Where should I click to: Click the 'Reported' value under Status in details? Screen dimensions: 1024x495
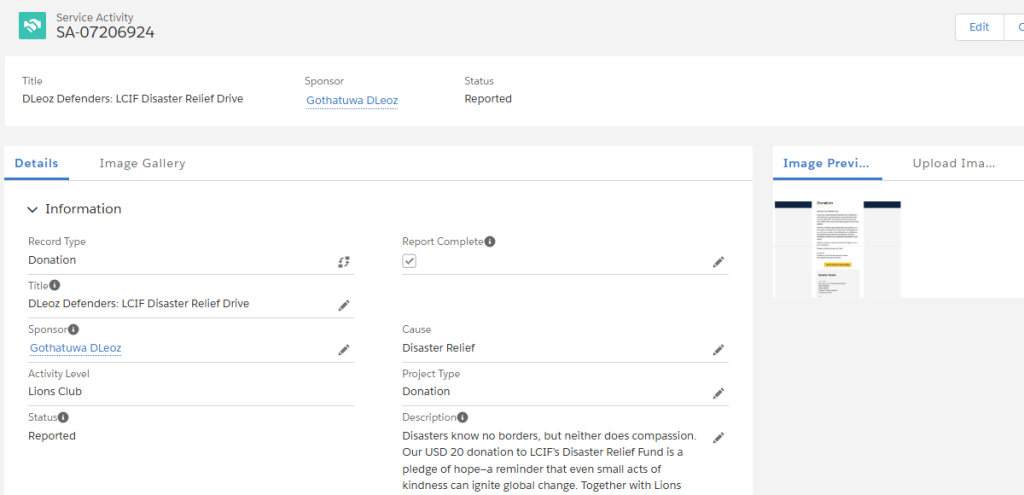pyautogui.click(x=52, y=436)
